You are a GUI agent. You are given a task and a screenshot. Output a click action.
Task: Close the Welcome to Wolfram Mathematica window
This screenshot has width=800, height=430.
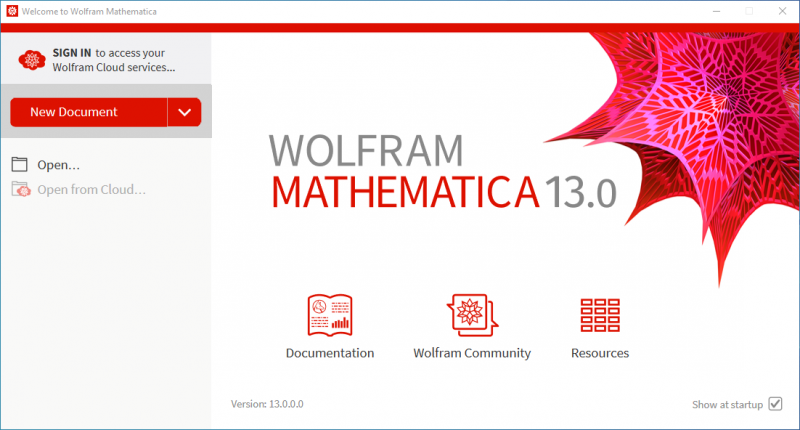[782, 11]
